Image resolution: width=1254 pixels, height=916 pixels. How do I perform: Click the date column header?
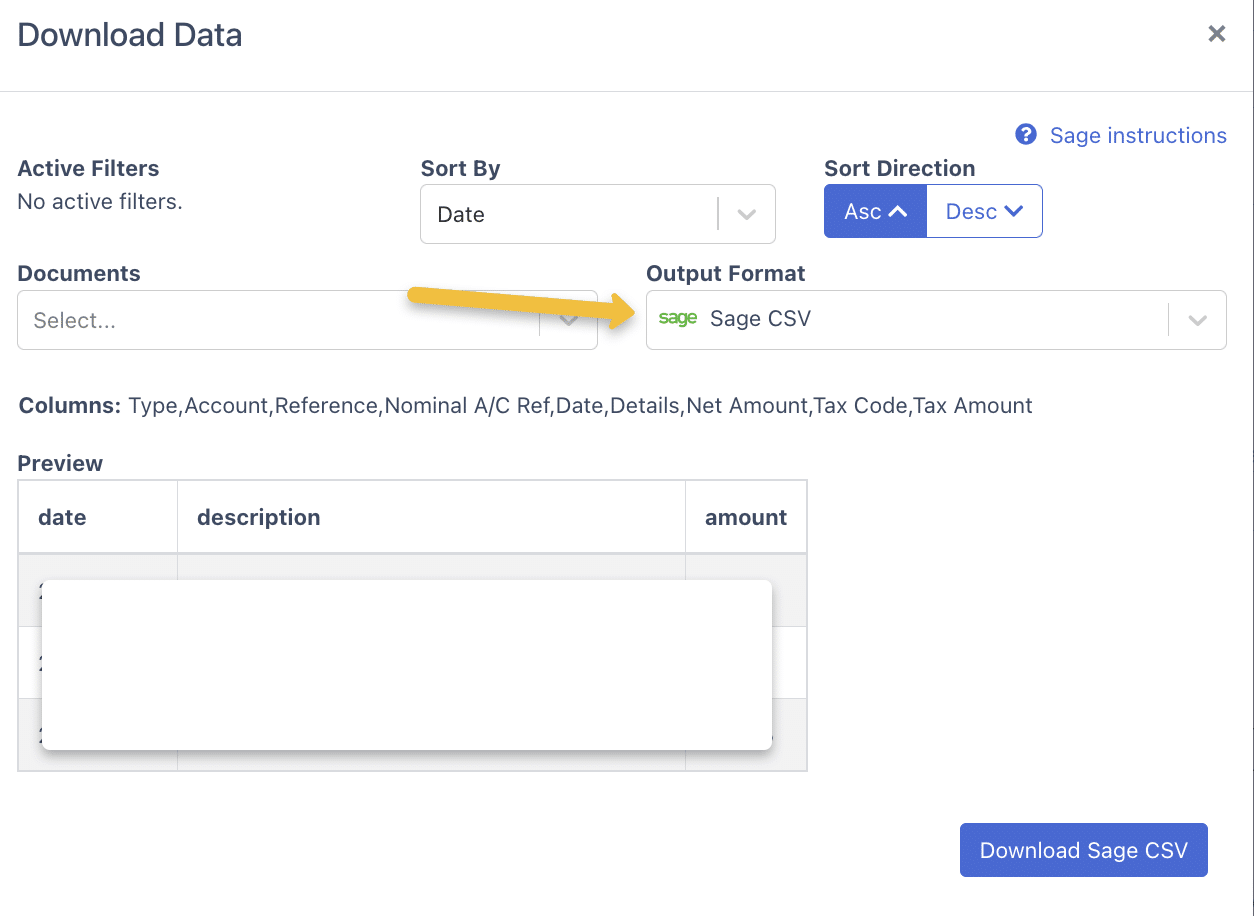pos(98,517)
